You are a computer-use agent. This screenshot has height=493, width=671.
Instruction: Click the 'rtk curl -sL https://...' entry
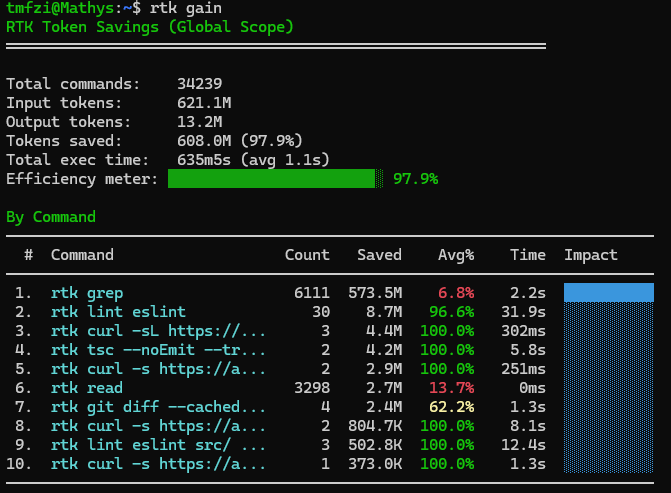[x=158, y=331]
